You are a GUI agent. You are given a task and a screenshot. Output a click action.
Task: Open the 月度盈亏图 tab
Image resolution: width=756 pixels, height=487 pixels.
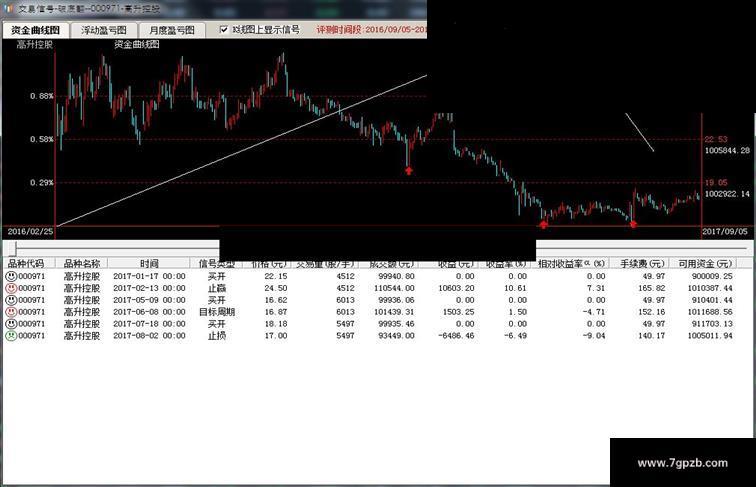[x=172, y=30]
